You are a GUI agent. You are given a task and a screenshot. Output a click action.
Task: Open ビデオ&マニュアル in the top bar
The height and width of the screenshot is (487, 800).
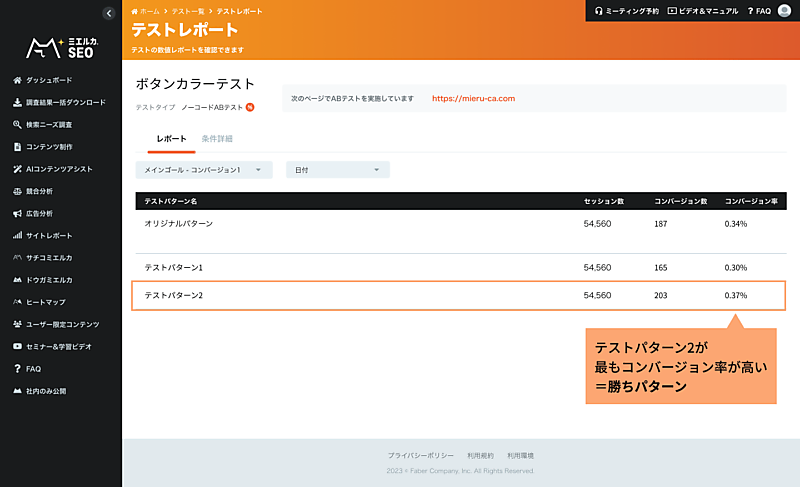703,11
